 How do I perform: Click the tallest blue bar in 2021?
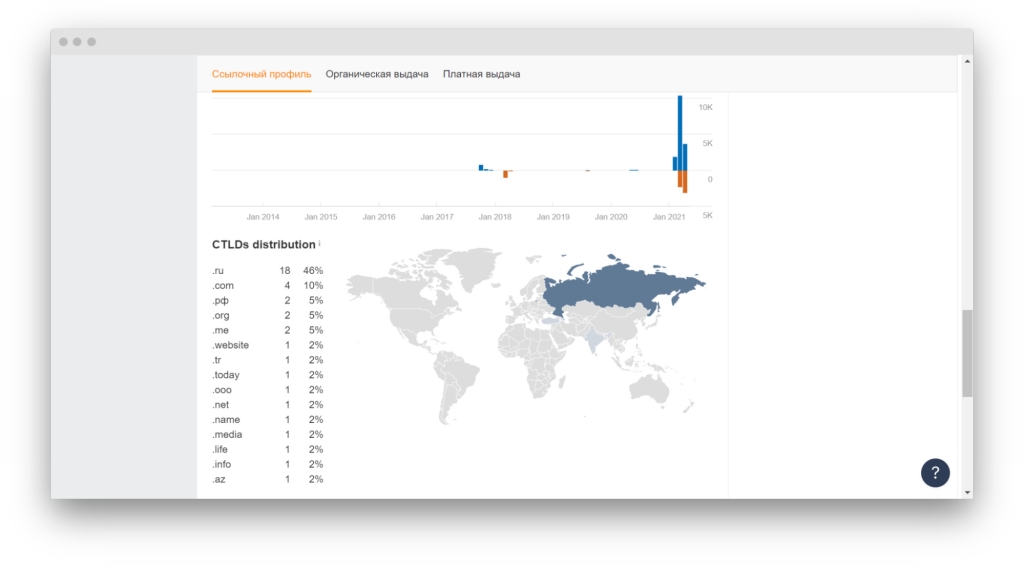point(680,132)
